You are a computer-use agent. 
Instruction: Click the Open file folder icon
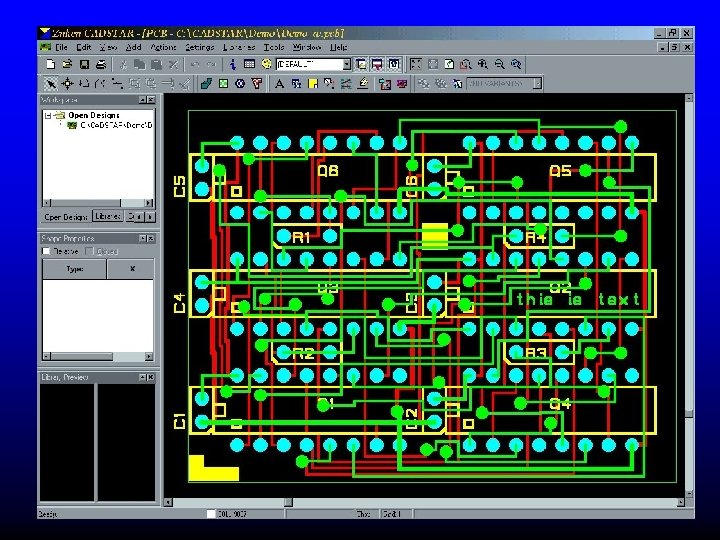68,64
